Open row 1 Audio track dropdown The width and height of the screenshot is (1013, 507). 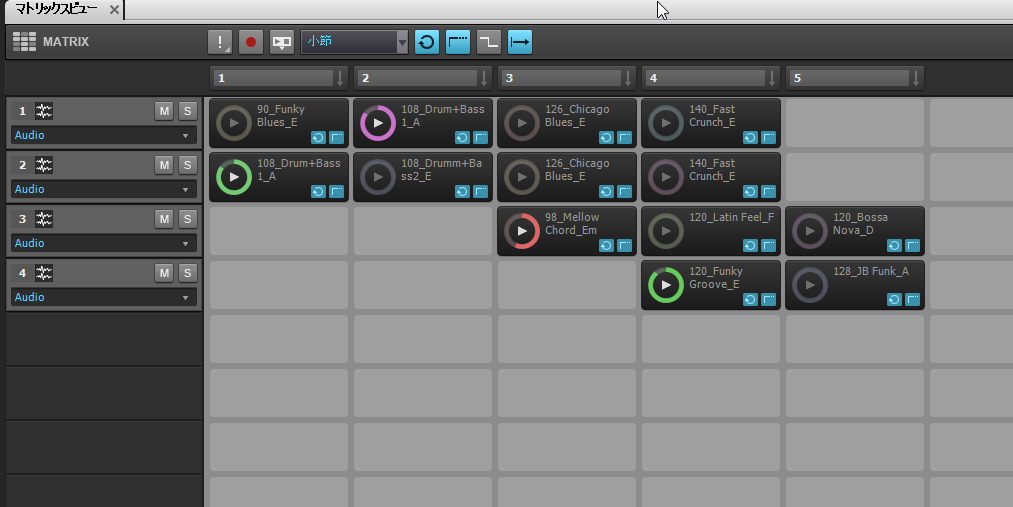pos(103,136)
